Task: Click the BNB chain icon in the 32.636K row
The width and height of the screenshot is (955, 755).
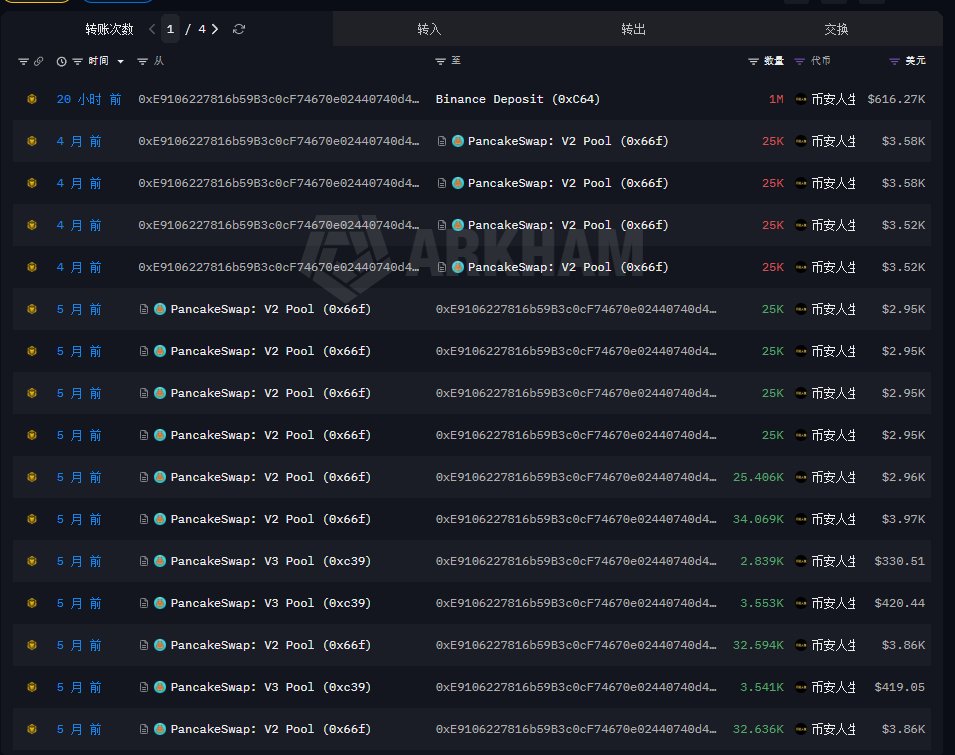Action: pyautogui.click(x=32, y=729)
